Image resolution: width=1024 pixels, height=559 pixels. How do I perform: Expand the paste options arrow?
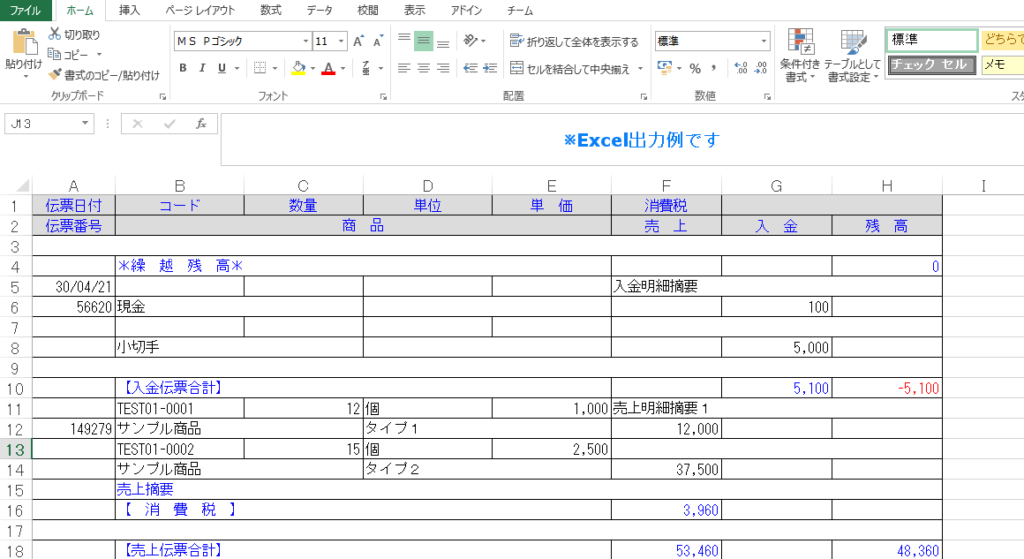(25, 78)
